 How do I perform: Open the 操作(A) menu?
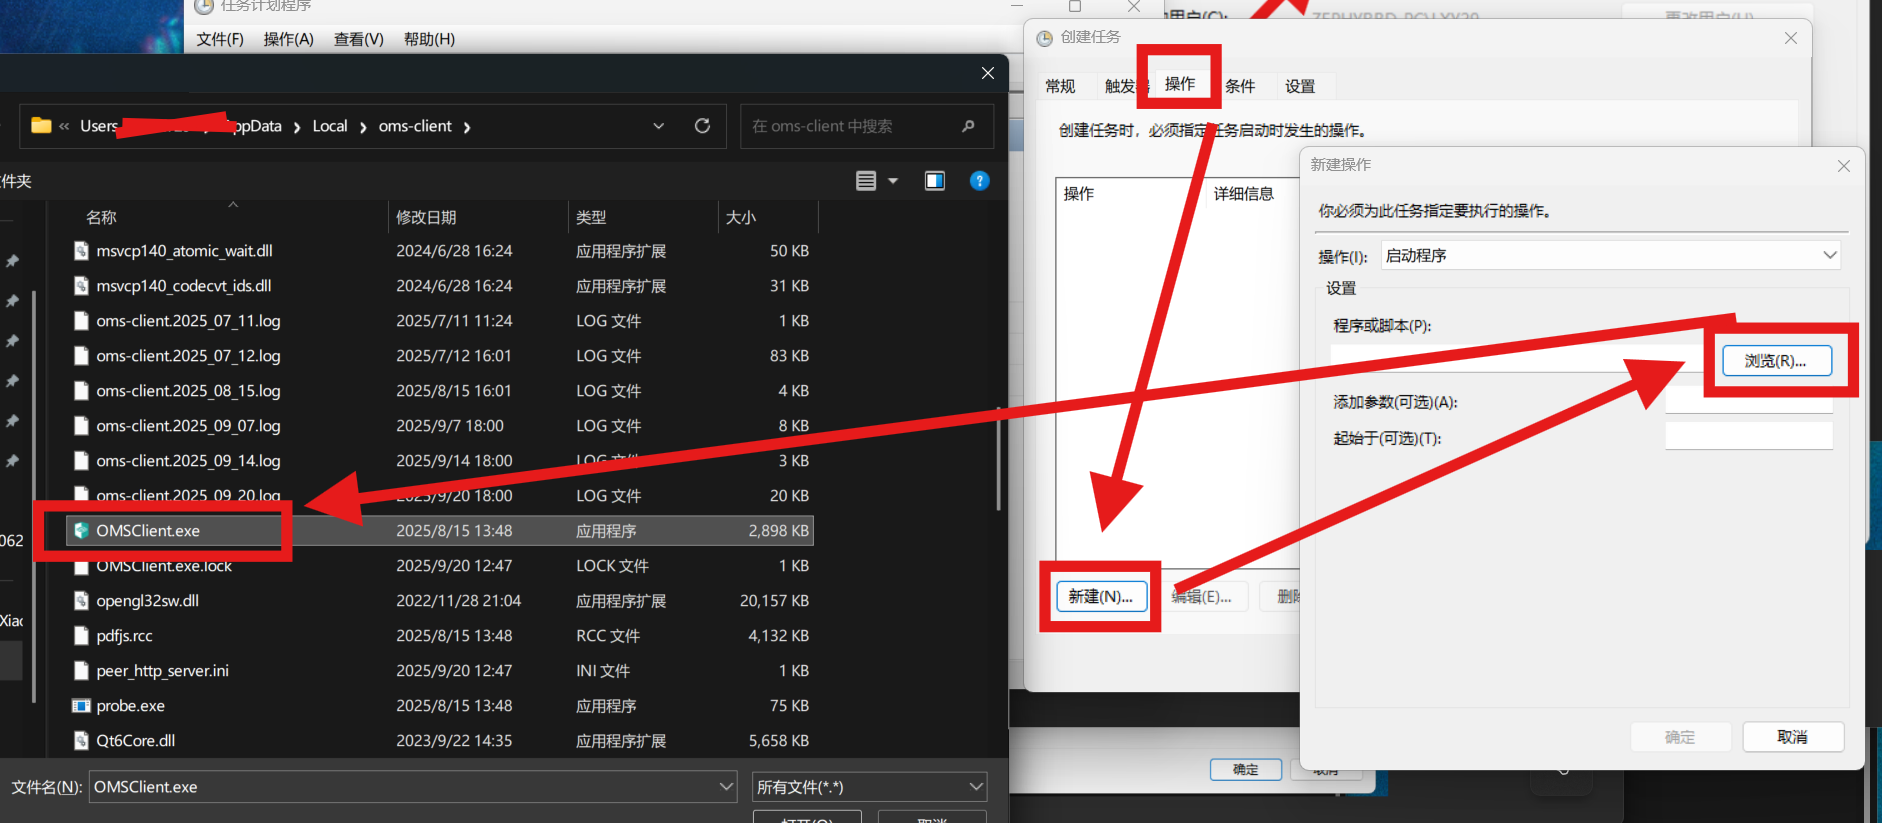pyautogui.click(x=288, y=39)
